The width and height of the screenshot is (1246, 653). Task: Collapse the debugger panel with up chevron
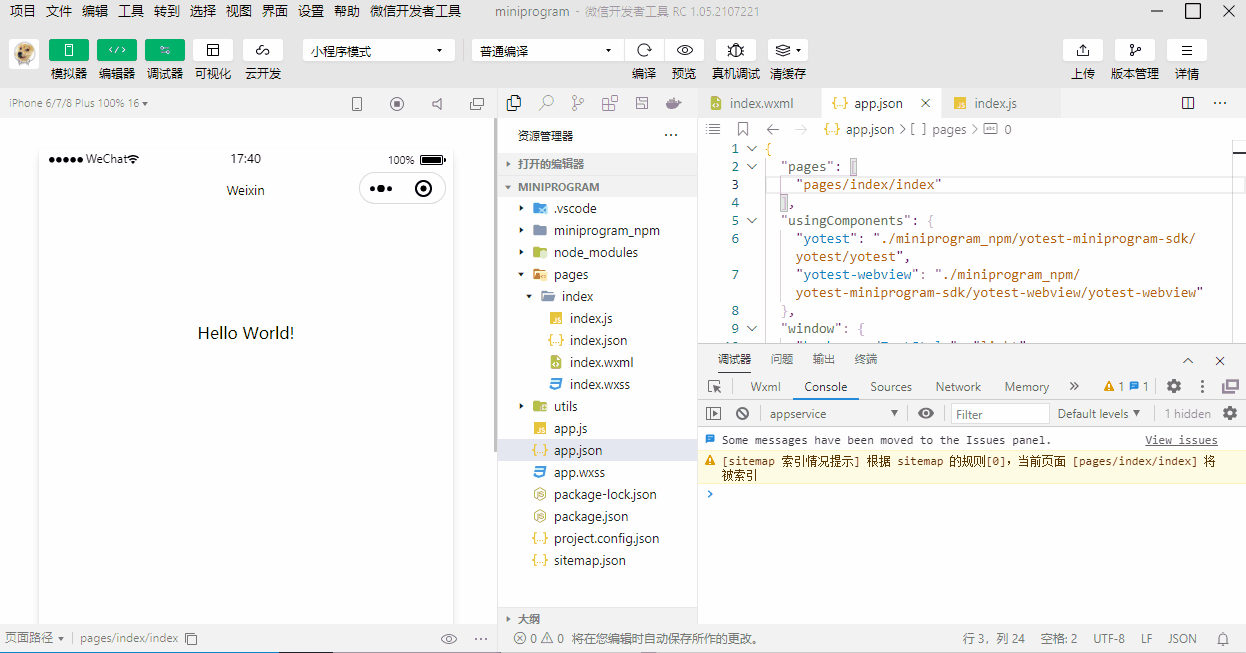1188,360
